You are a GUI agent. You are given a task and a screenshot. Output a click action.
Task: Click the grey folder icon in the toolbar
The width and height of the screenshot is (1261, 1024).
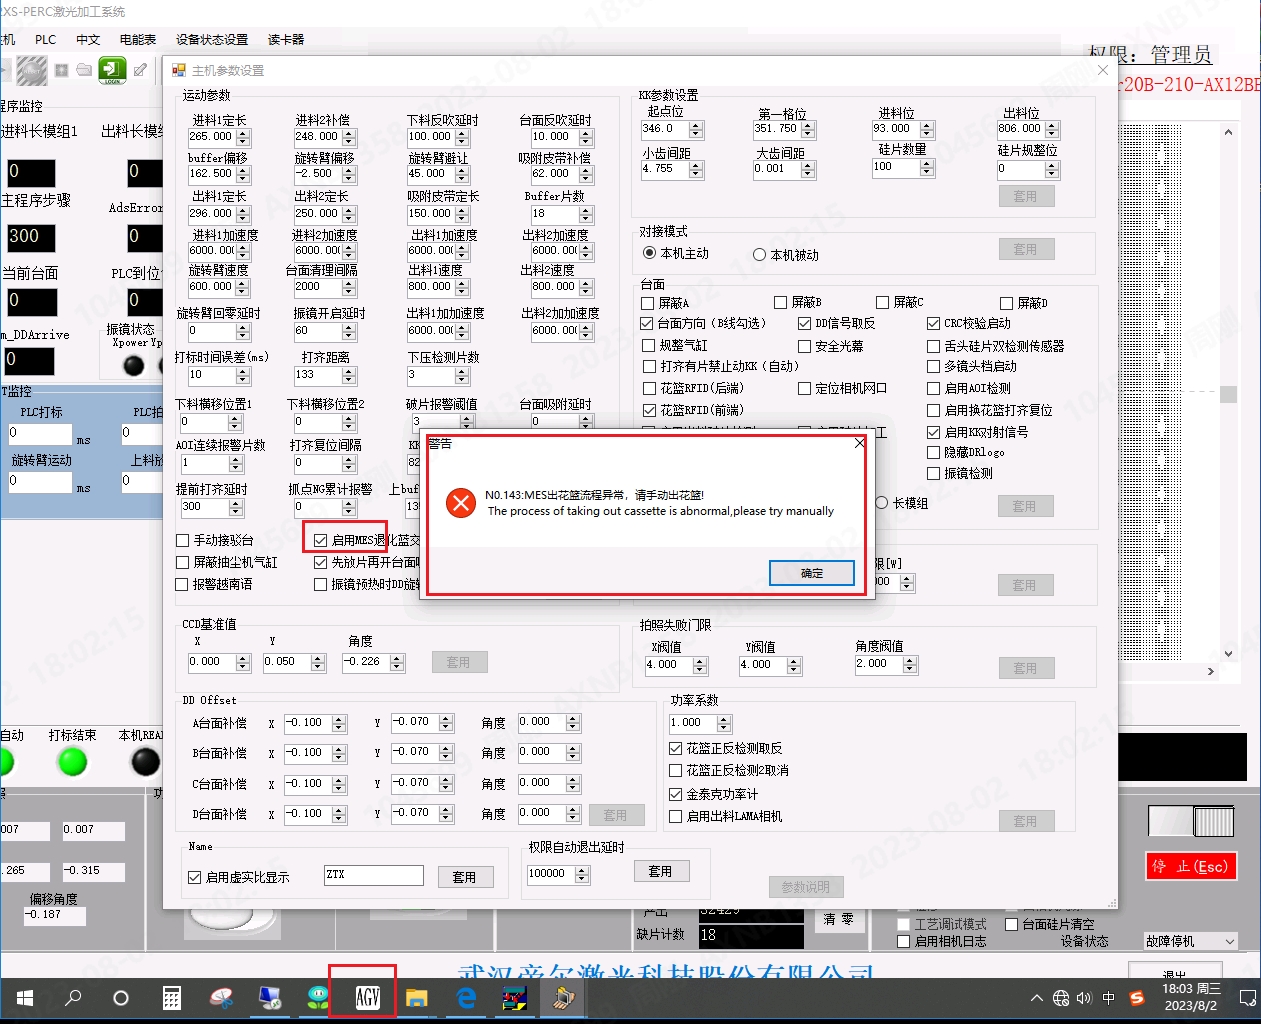(x=84, y=70)
